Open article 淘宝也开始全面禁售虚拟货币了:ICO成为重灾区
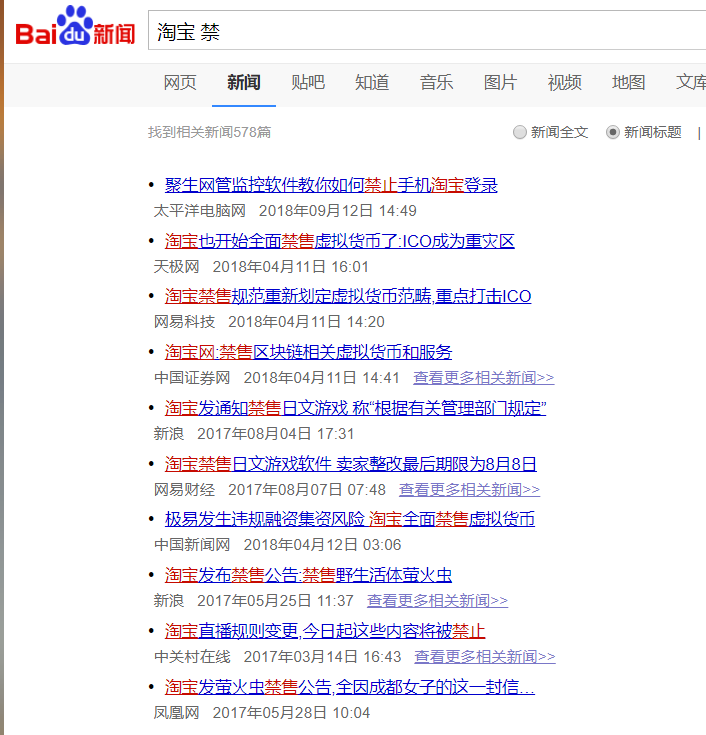706x735 pixels. coord(339,241)
